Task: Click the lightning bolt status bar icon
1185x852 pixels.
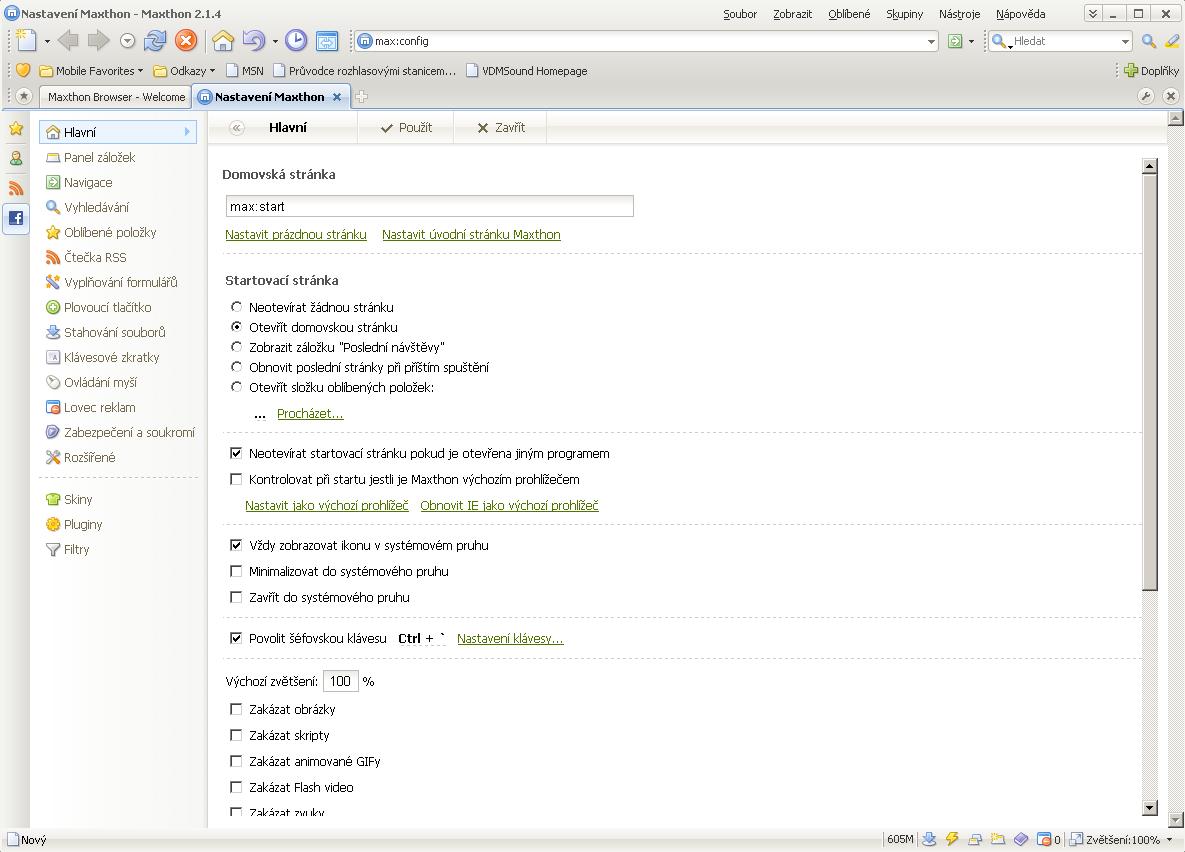Action: [x=952, y=839]
